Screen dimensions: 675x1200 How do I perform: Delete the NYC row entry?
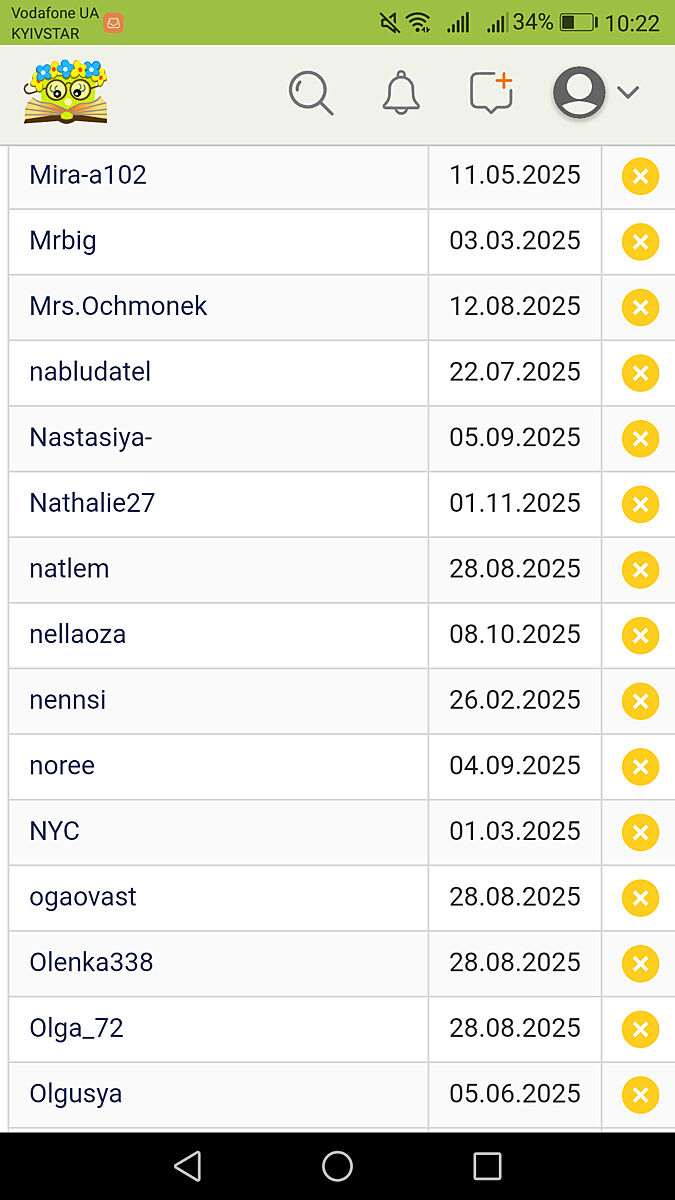point(640,832)
